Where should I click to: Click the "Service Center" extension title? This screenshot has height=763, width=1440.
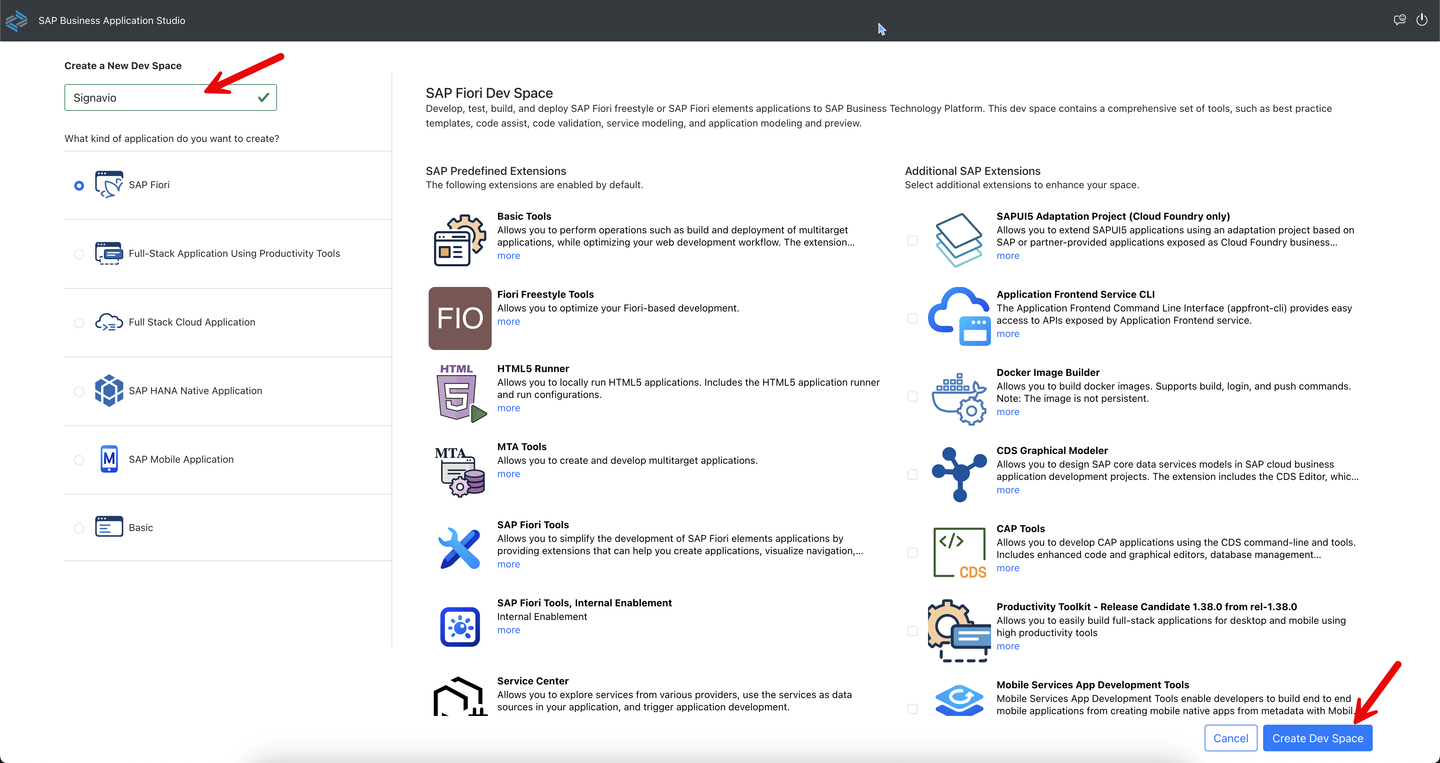click(x=533, y=681)
